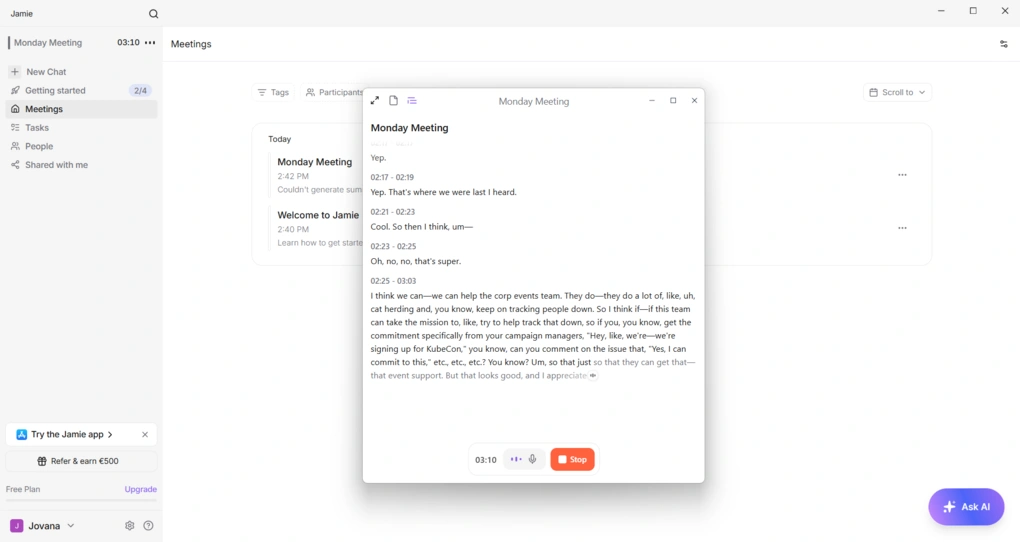1020x542 pixels.
Task: Toggle the microphone icon
Action: [533, 459]
